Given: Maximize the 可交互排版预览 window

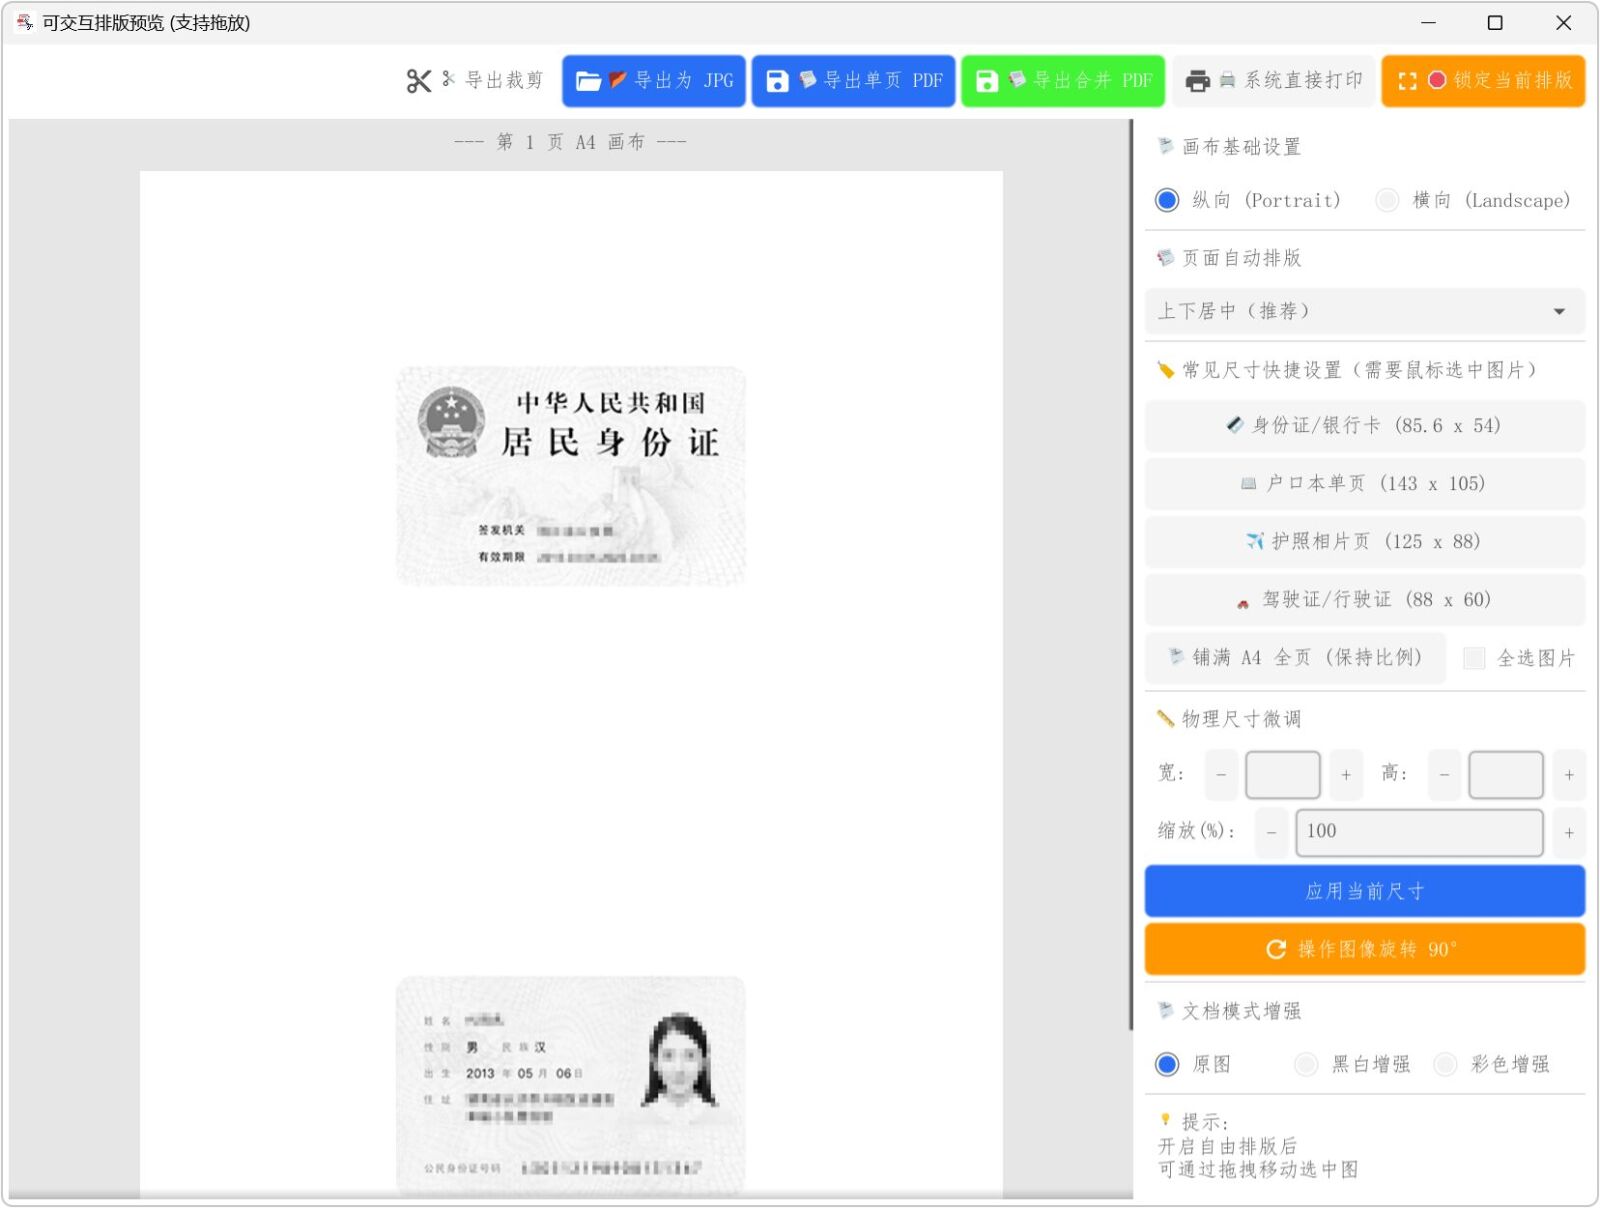Looking at the screenshot, I should [1495, 22].
